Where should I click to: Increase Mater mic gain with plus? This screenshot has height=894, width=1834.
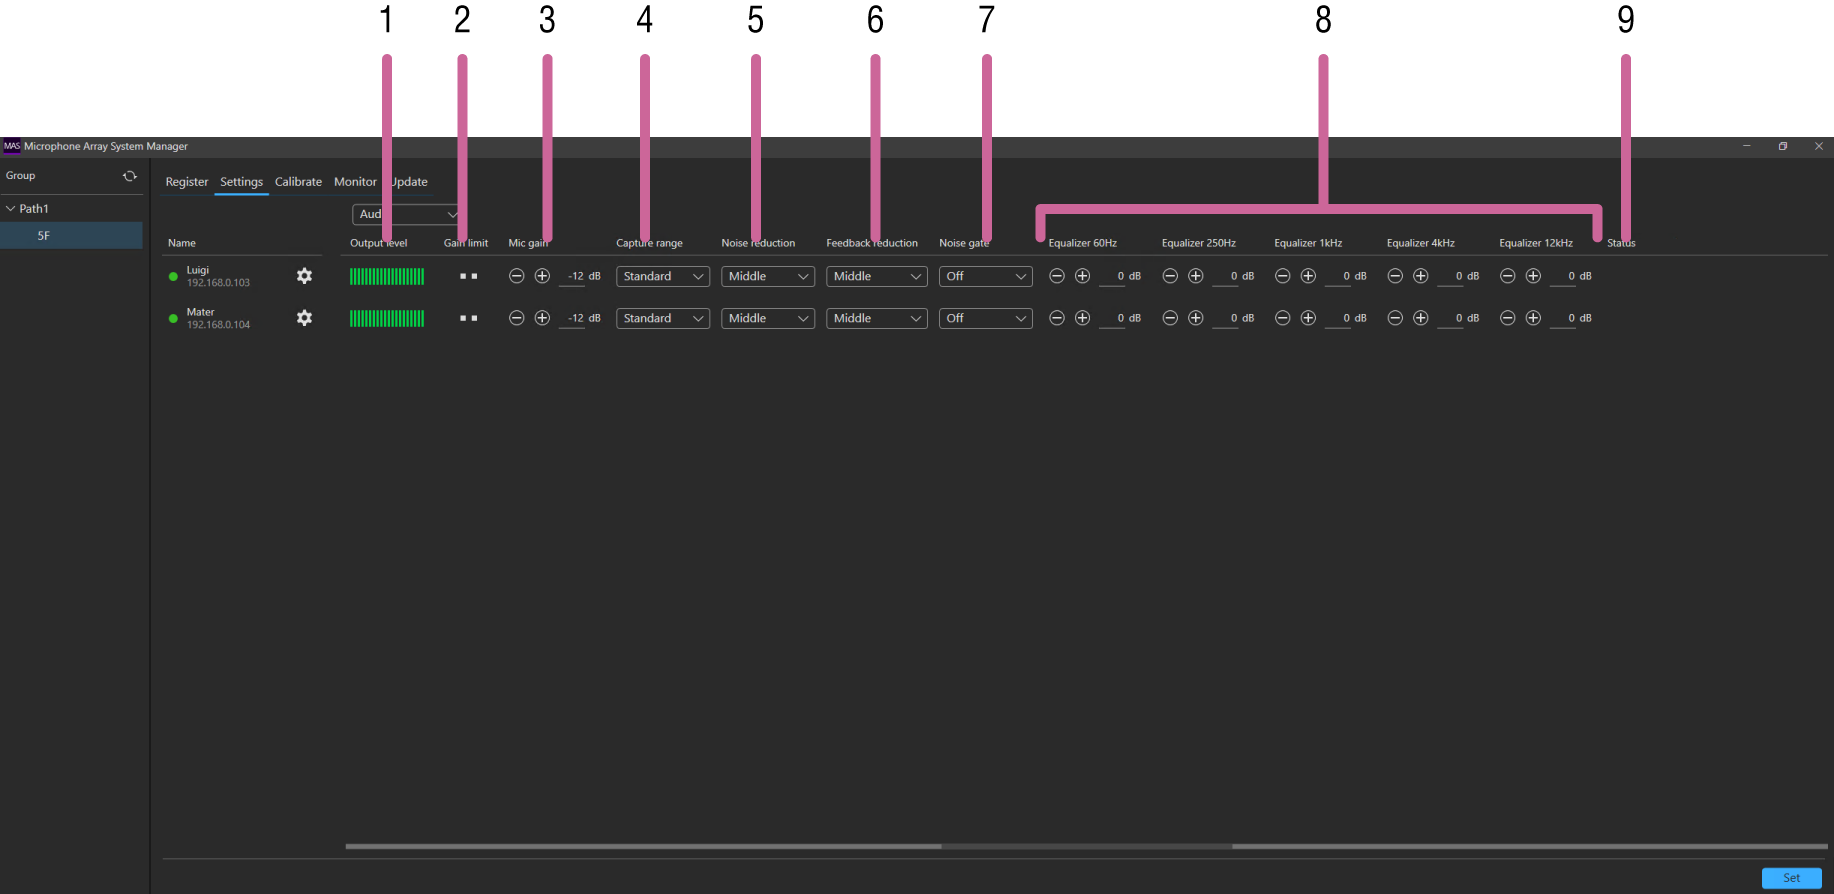pos(542,318)
